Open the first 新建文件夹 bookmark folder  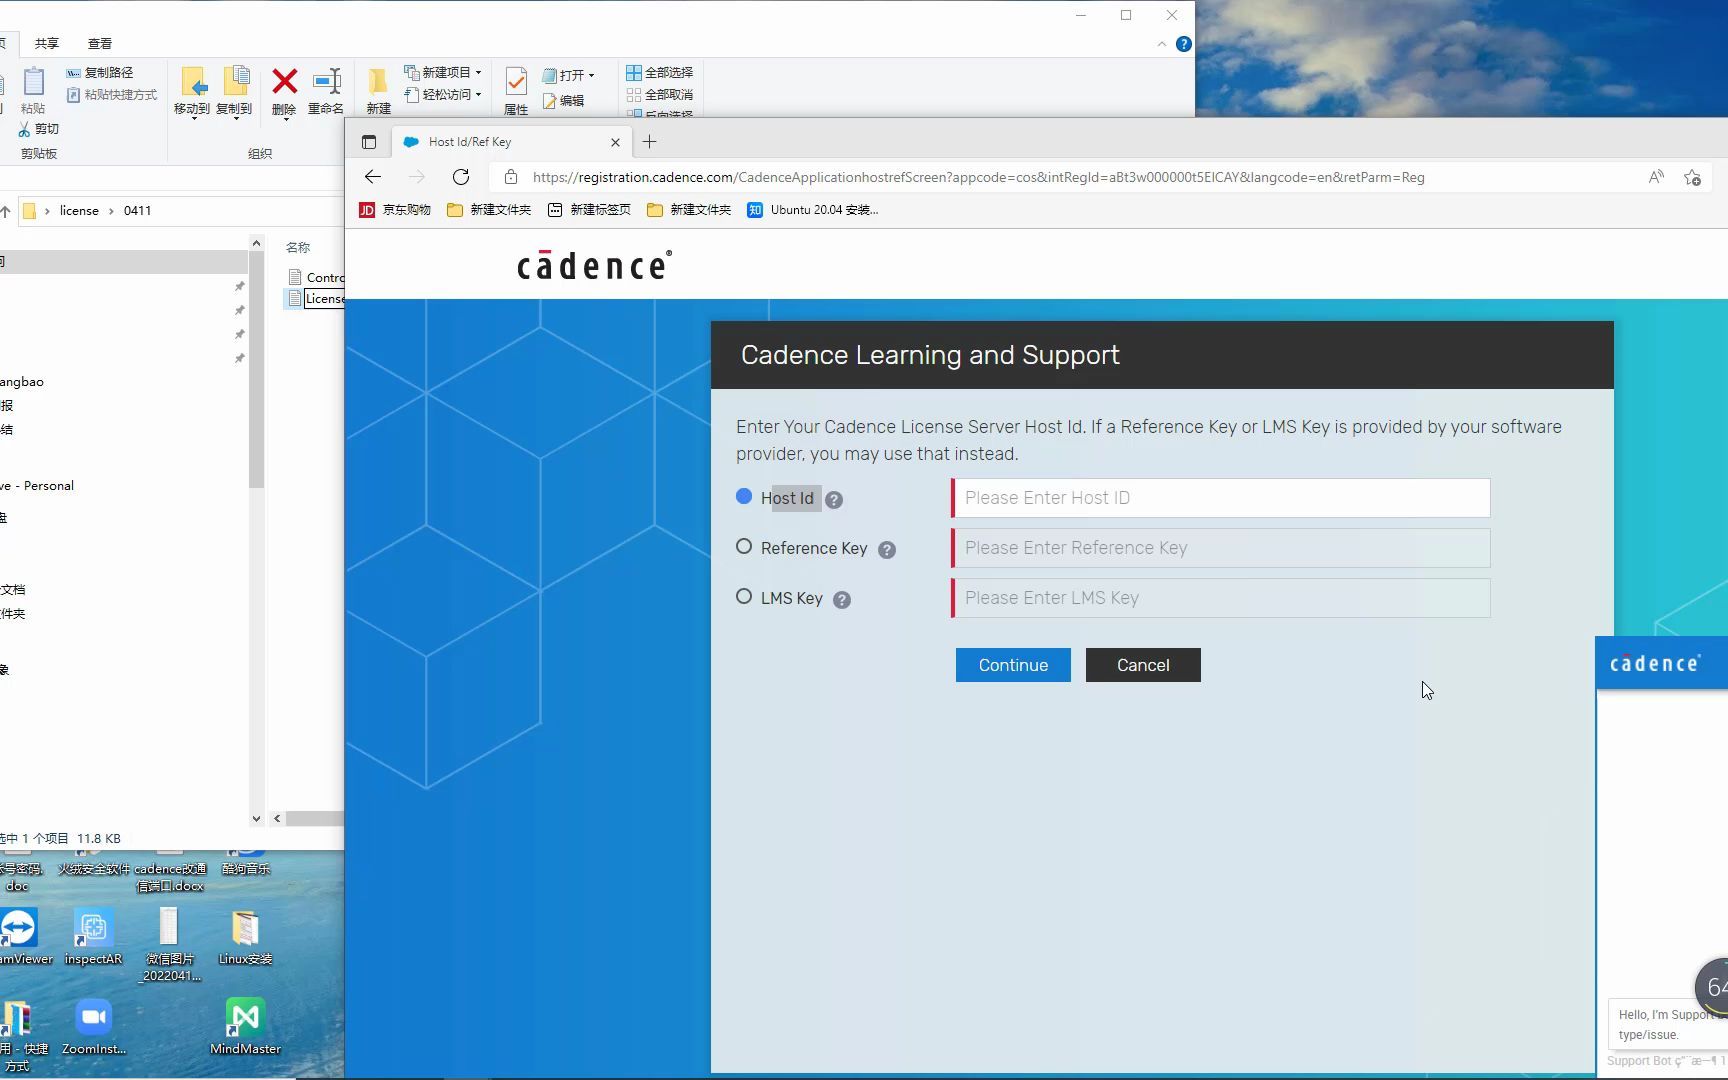click(489, 210)
